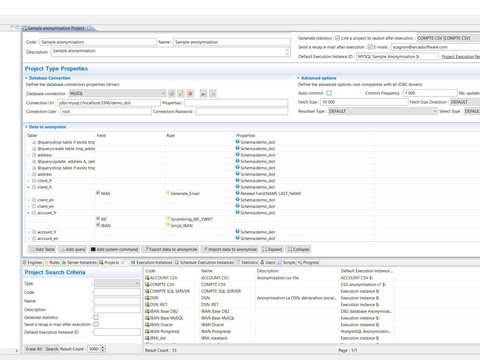The width and height of the screenshot is (480, 360).
Task: Switch to the Statistics tab
Action: pyautogui.click(x=247, y=262)
